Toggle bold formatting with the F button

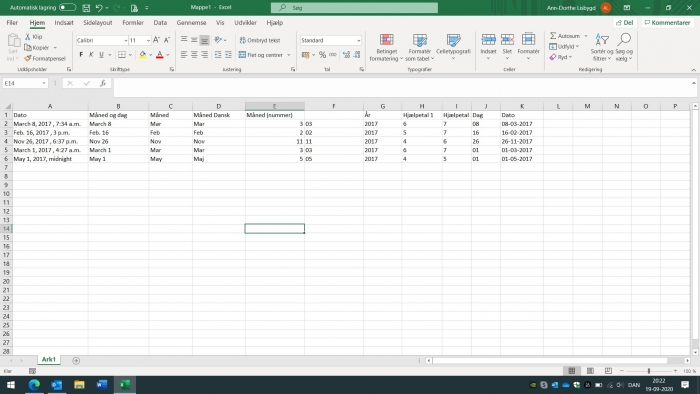[81, 55]
